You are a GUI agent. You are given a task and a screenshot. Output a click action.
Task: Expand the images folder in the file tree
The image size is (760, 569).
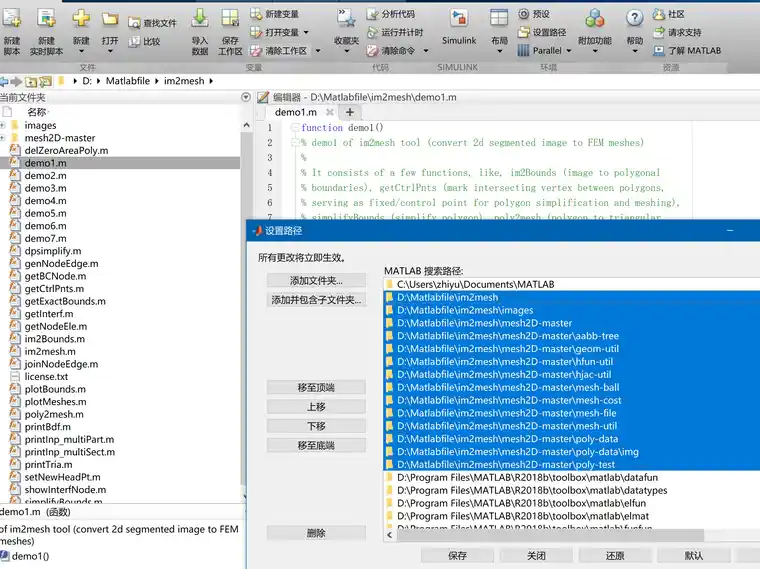click(x=3, y=126)
